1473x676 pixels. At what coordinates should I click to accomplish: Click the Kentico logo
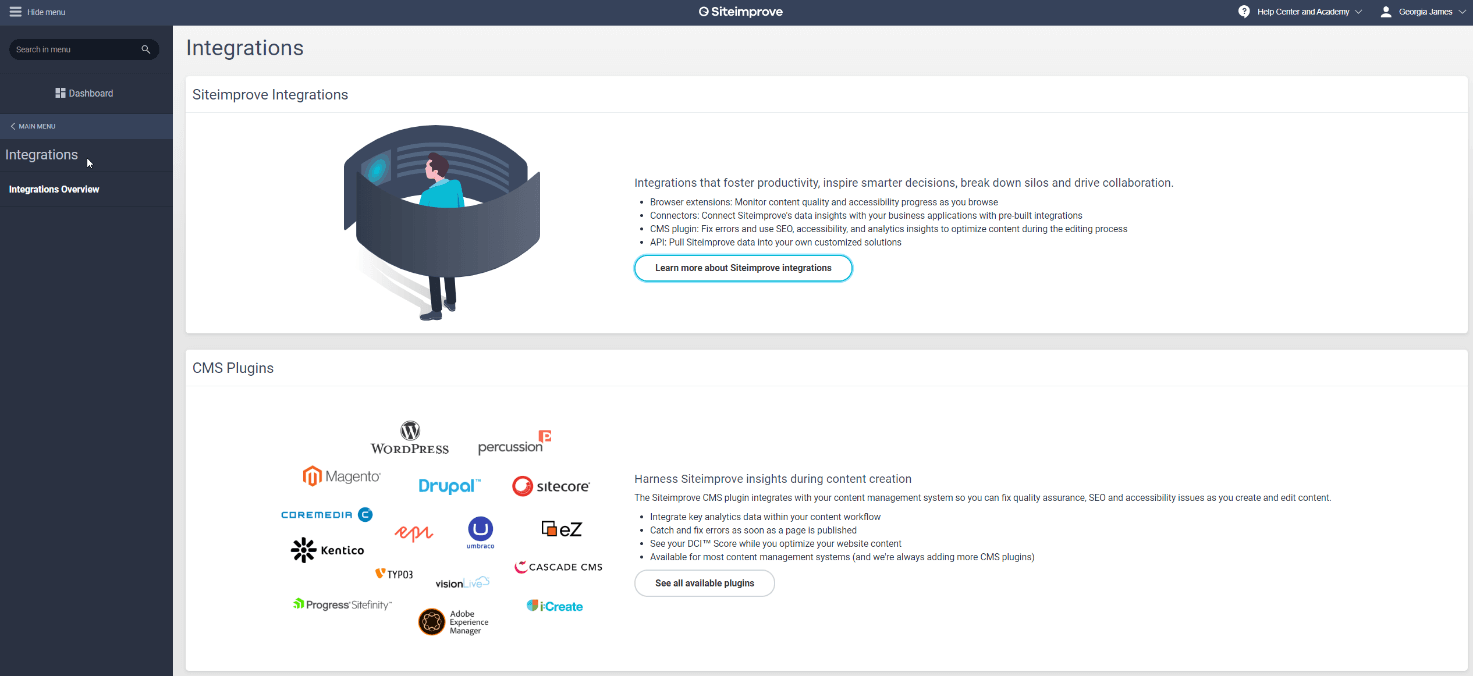coord(328,550)
